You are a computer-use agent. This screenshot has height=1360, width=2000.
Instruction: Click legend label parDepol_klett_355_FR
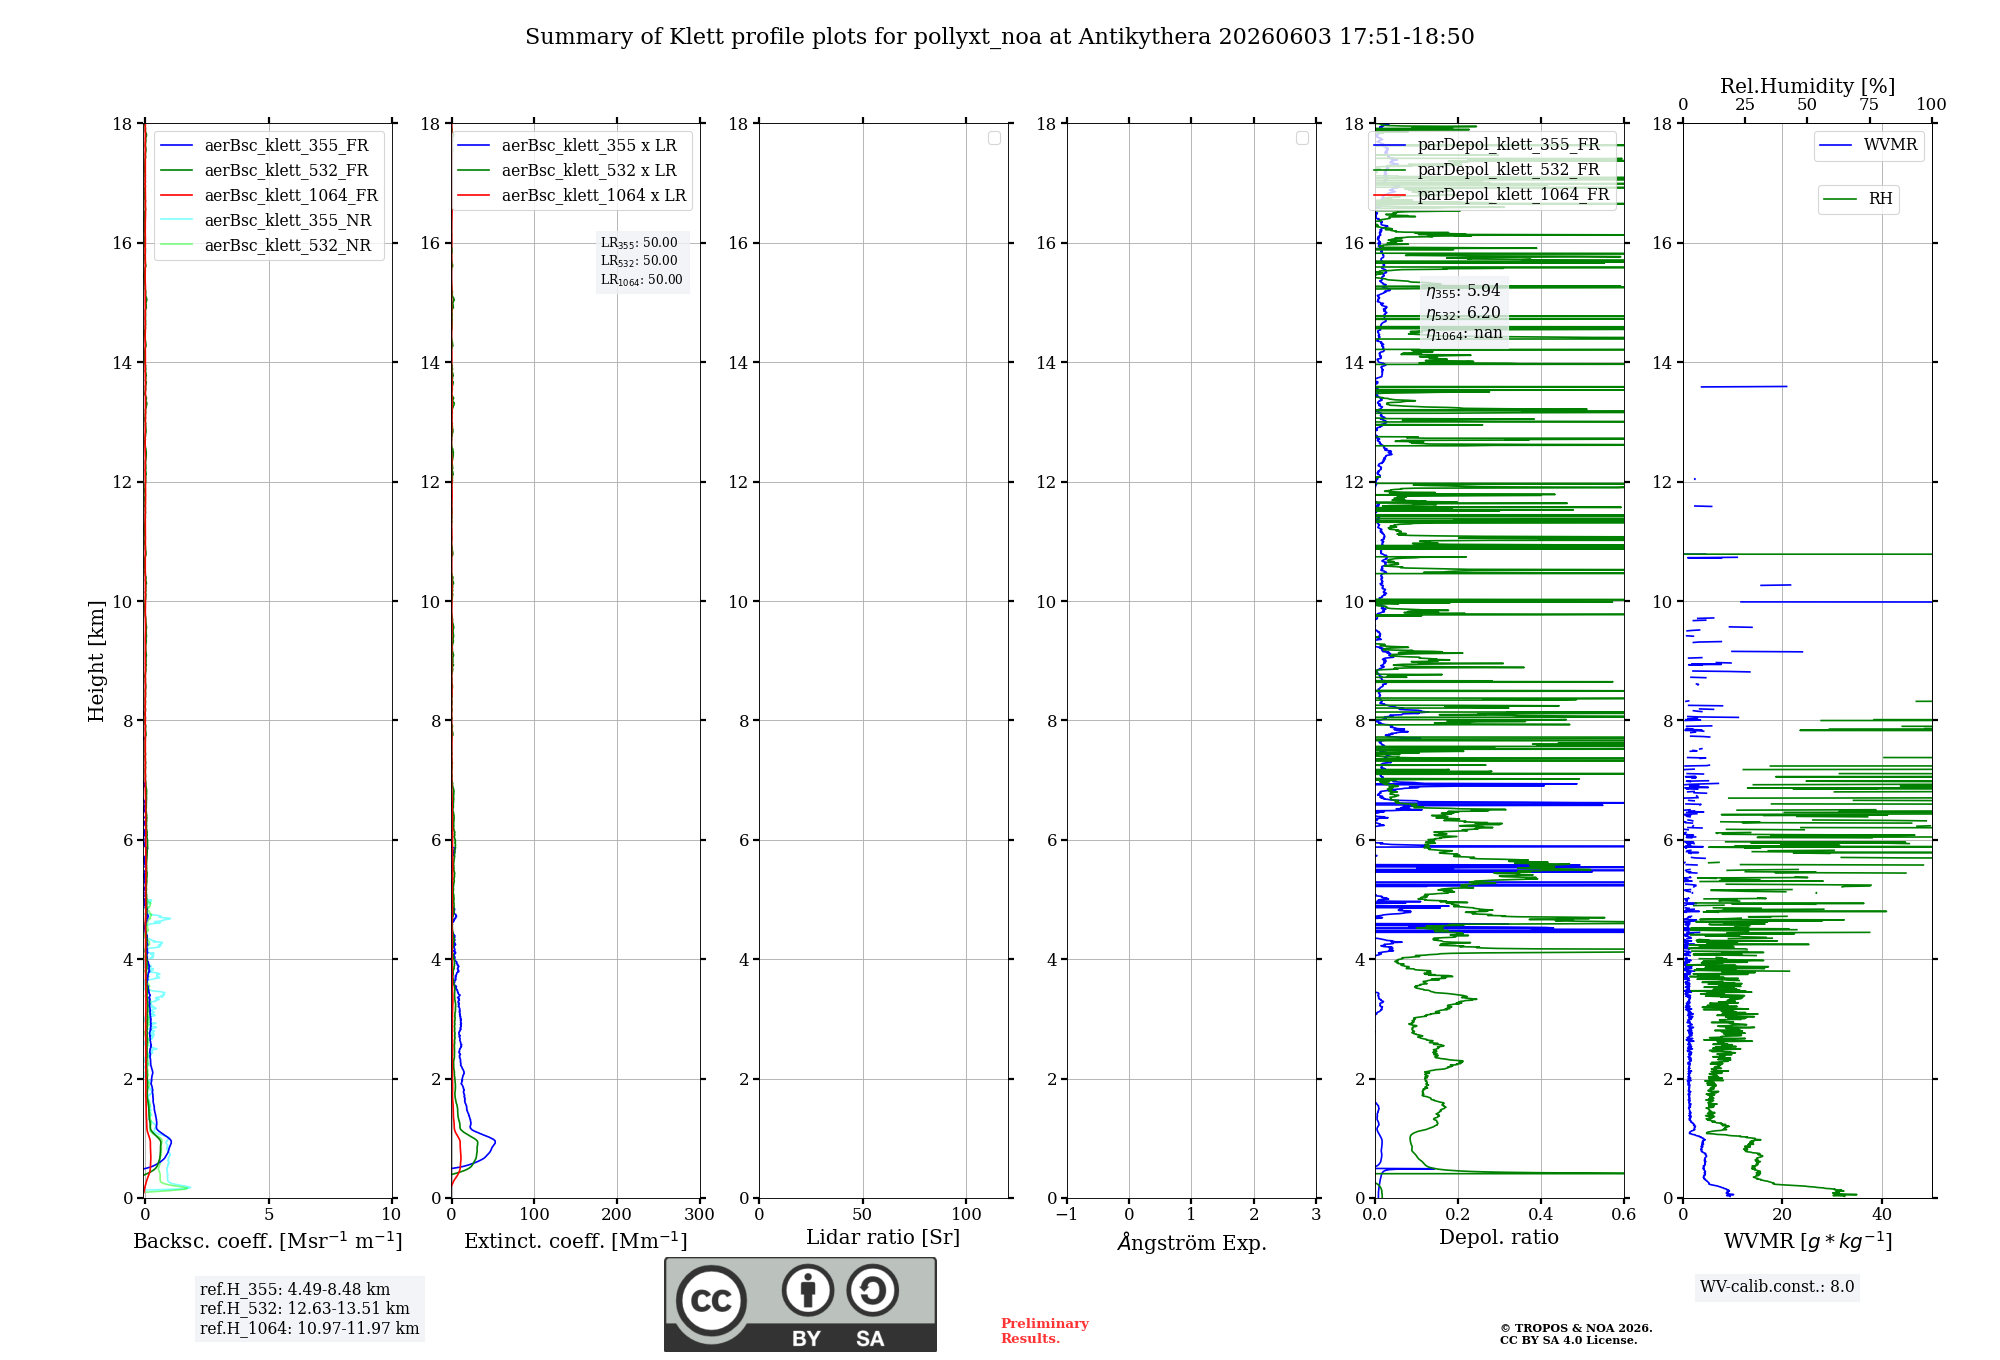[1508, 144]
